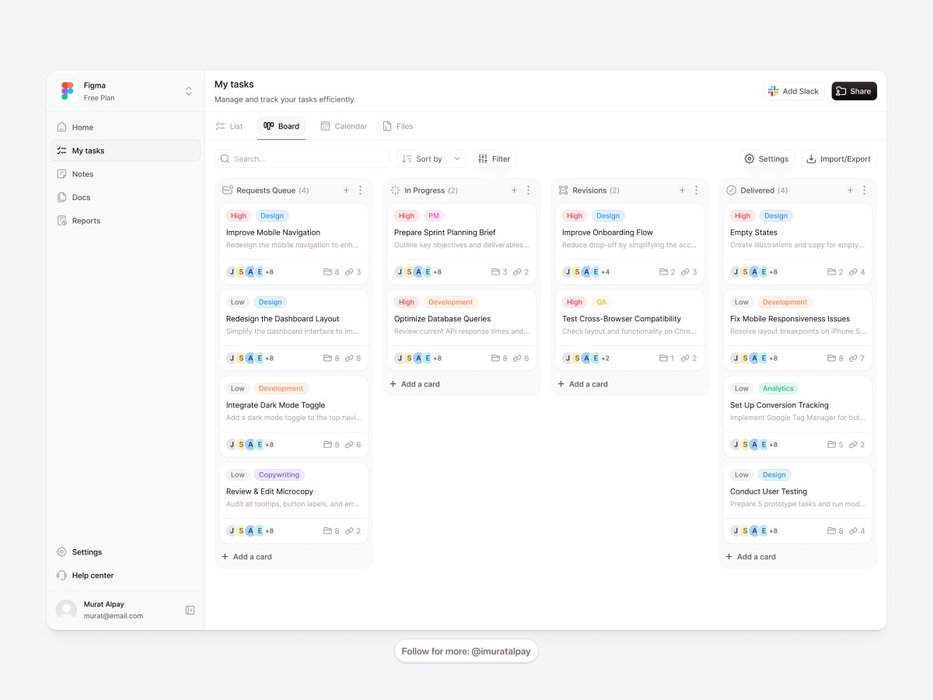Open three-dot menu for Delivered column

[864, 190]
